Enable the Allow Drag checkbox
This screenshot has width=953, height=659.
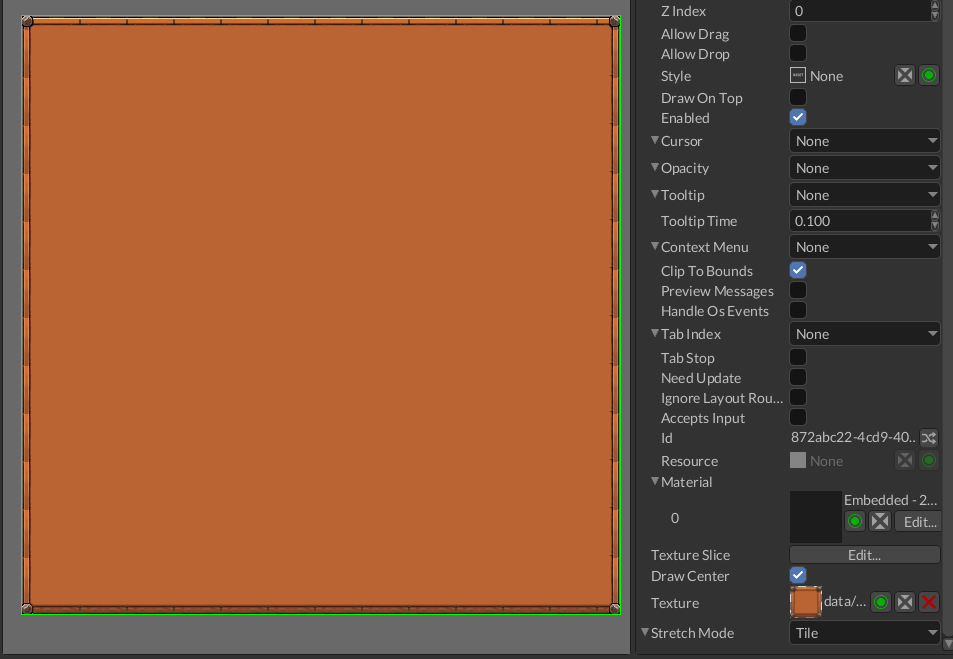click(x=798, y=34)
